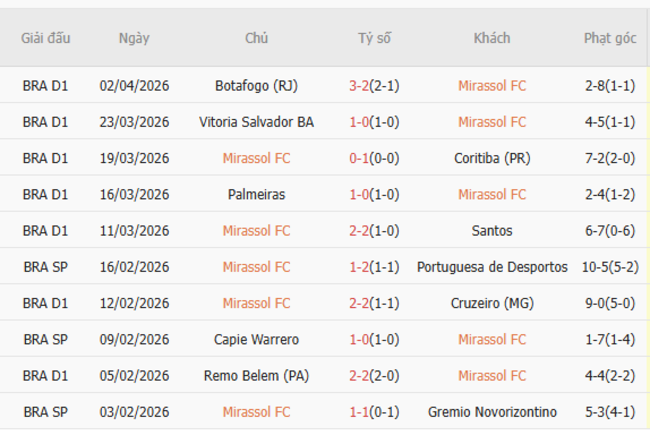Open the Palmeiras team link
The image size is (650, 435).
tap(256, 194)
